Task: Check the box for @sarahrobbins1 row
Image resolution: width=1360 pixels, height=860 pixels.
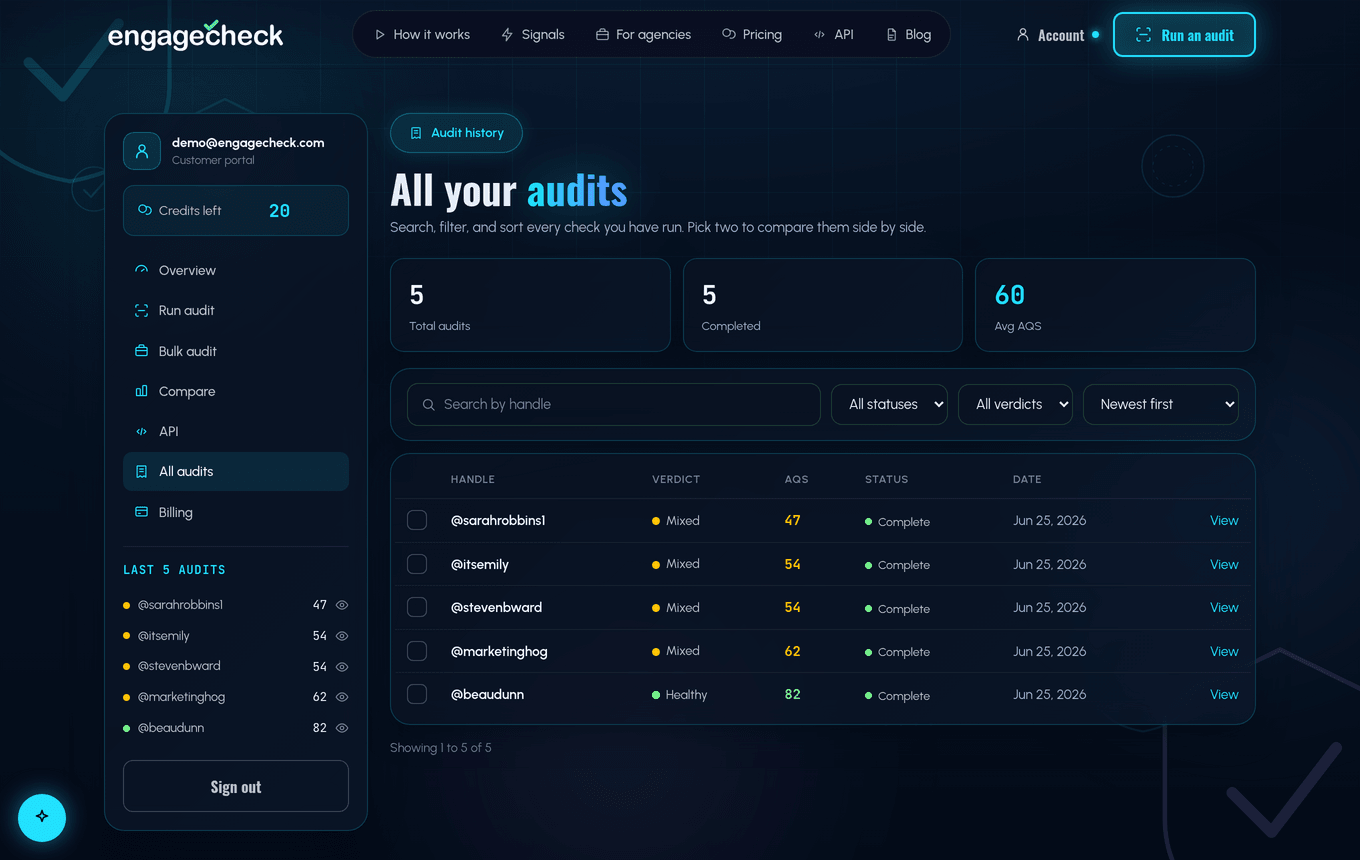Action: pyautogui.click(x=417, y=520)
